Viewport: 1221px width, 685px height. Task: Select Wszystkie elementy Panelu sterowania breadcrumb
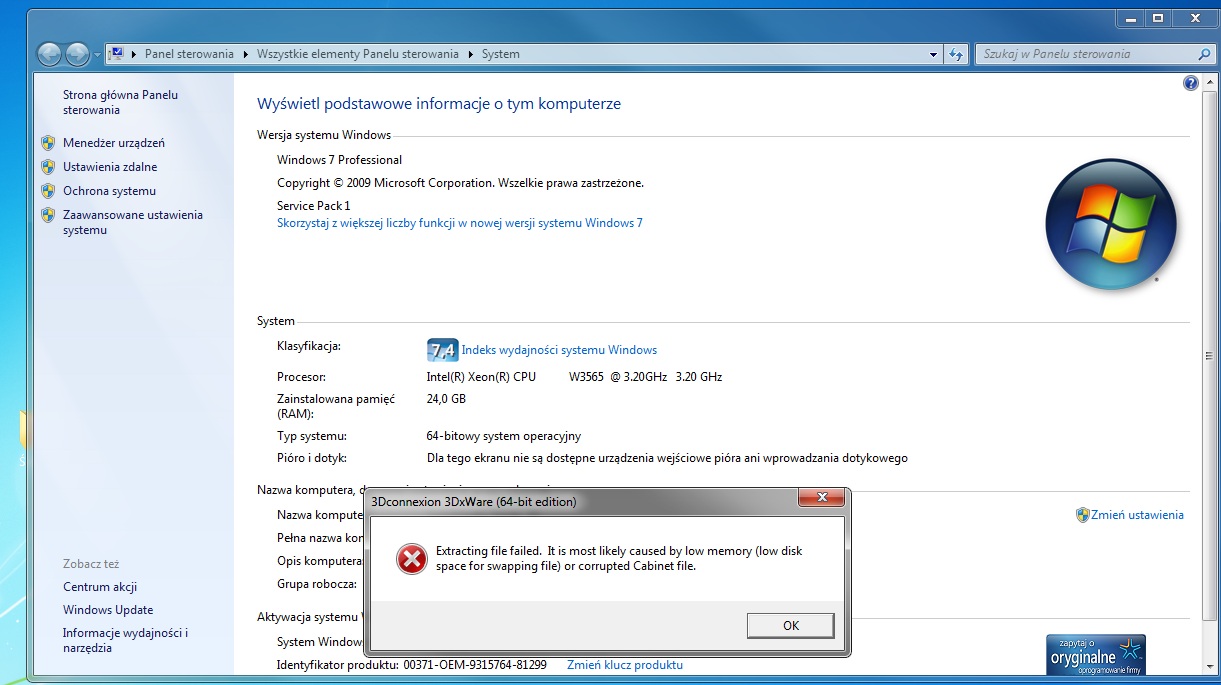pyautogui.click(x=358, y=54)
